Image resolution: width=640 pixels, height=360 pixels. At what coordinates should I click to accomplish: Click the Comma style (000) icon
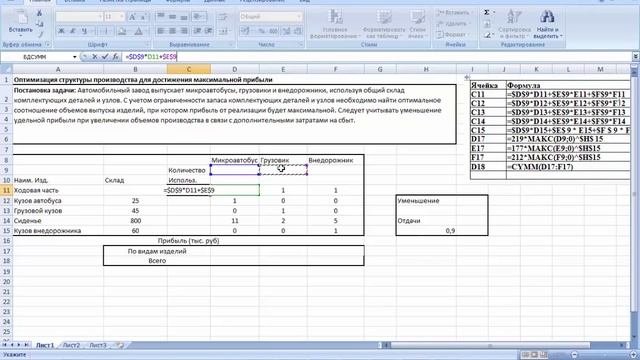click(x=273, y=31)
